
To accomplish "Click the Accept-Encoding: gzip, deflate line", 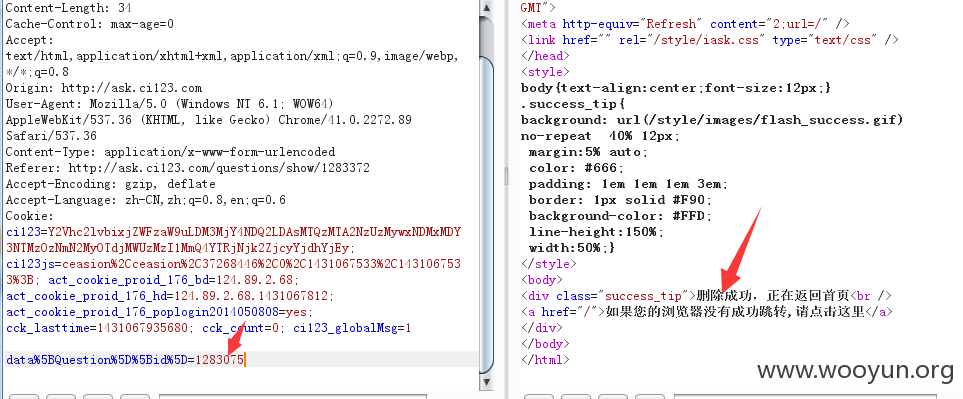I will click(111, 184).
